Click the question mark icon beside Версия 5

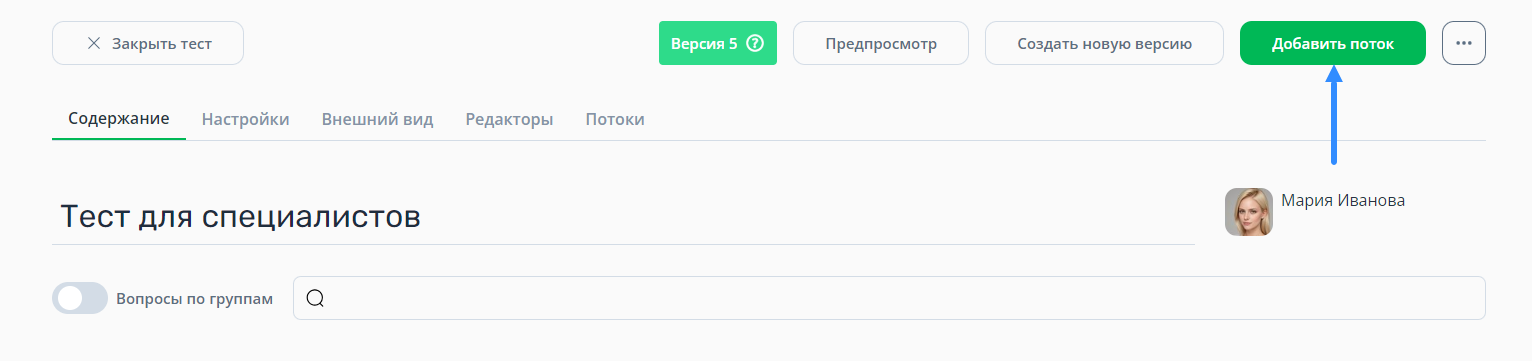[755, 44]
